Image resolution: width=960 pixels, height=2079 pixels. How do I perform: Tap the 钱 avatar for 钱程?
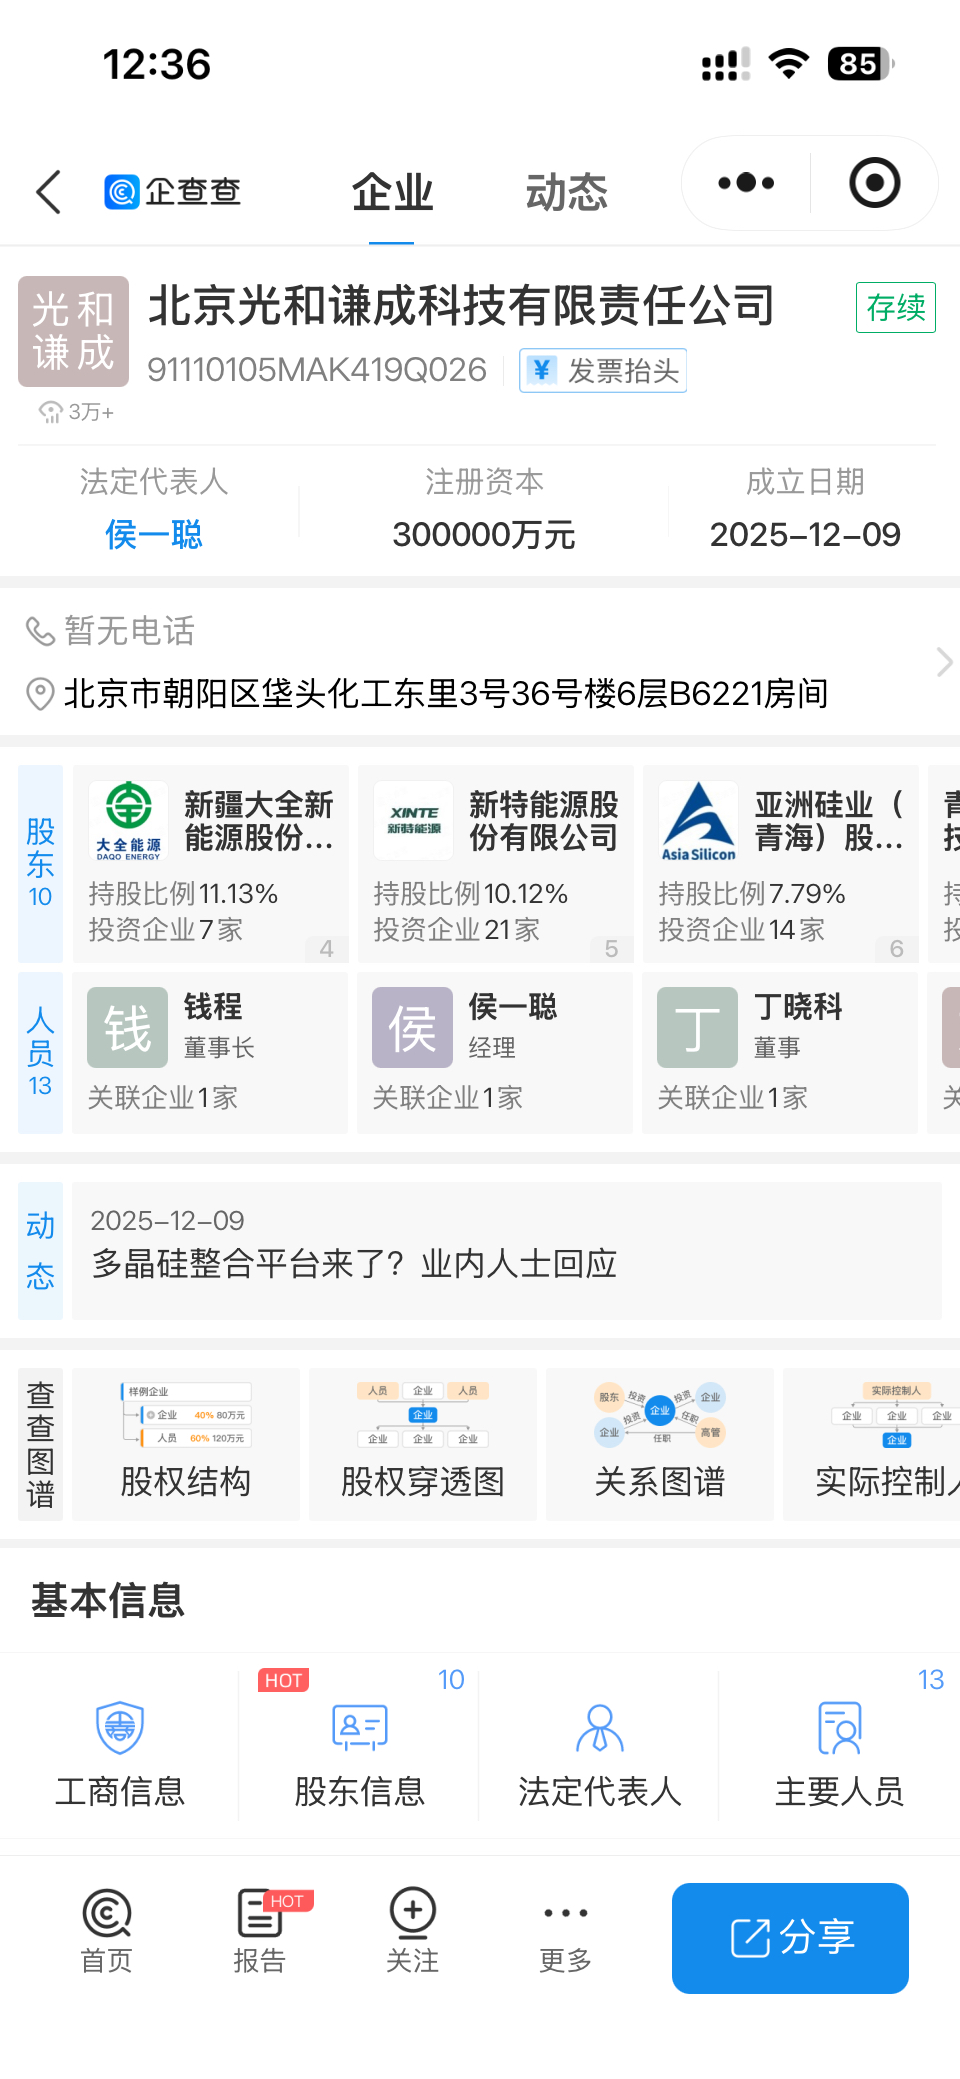[127, 1028]
